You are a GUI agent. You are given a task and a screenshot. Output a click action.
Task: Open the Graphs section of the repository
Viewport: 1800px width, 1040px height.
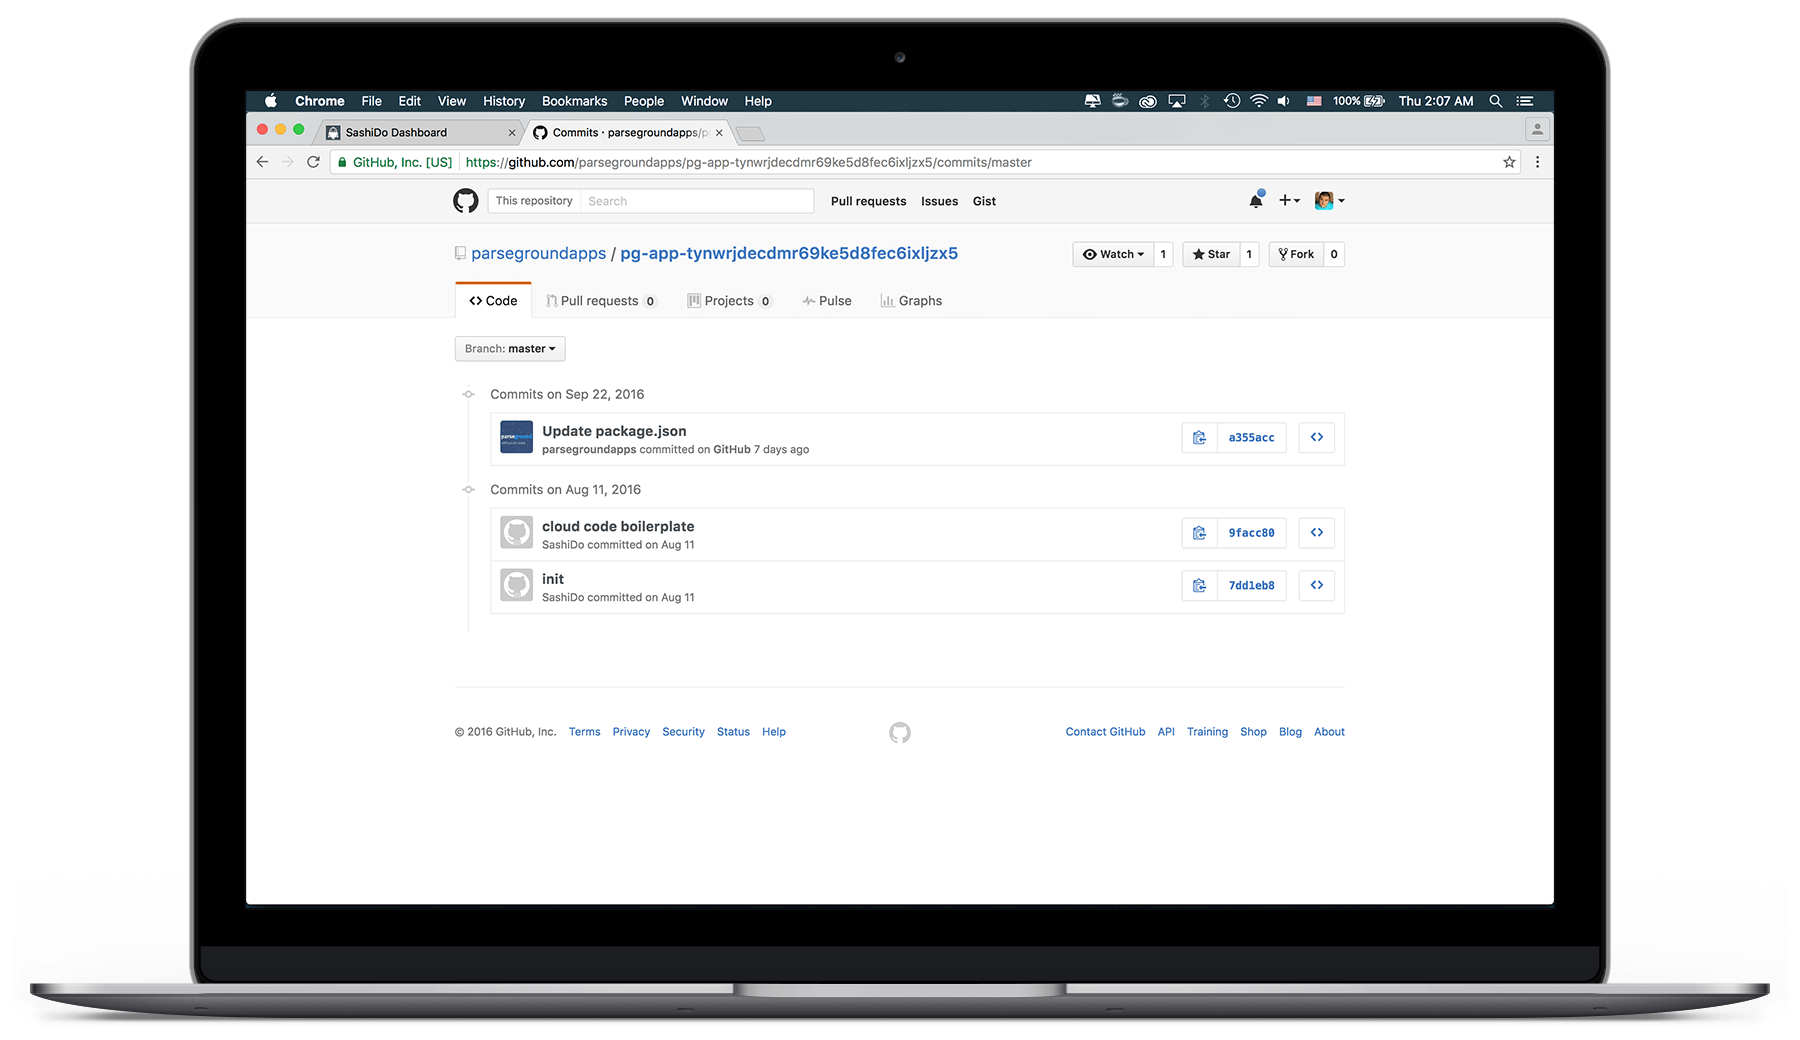click(x=910, y=300)
